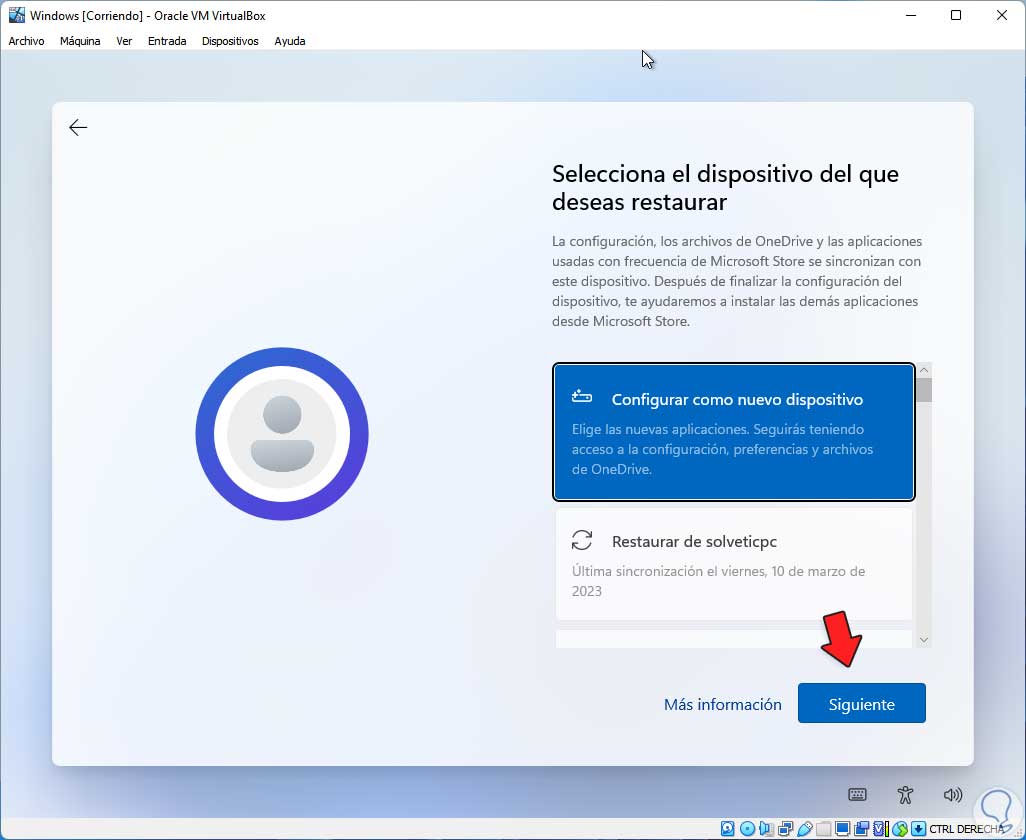The height and width of the screenshot is (840, 1026).
Task: Click the hard disk activity indicator
Action: click(x=728, y=829)
